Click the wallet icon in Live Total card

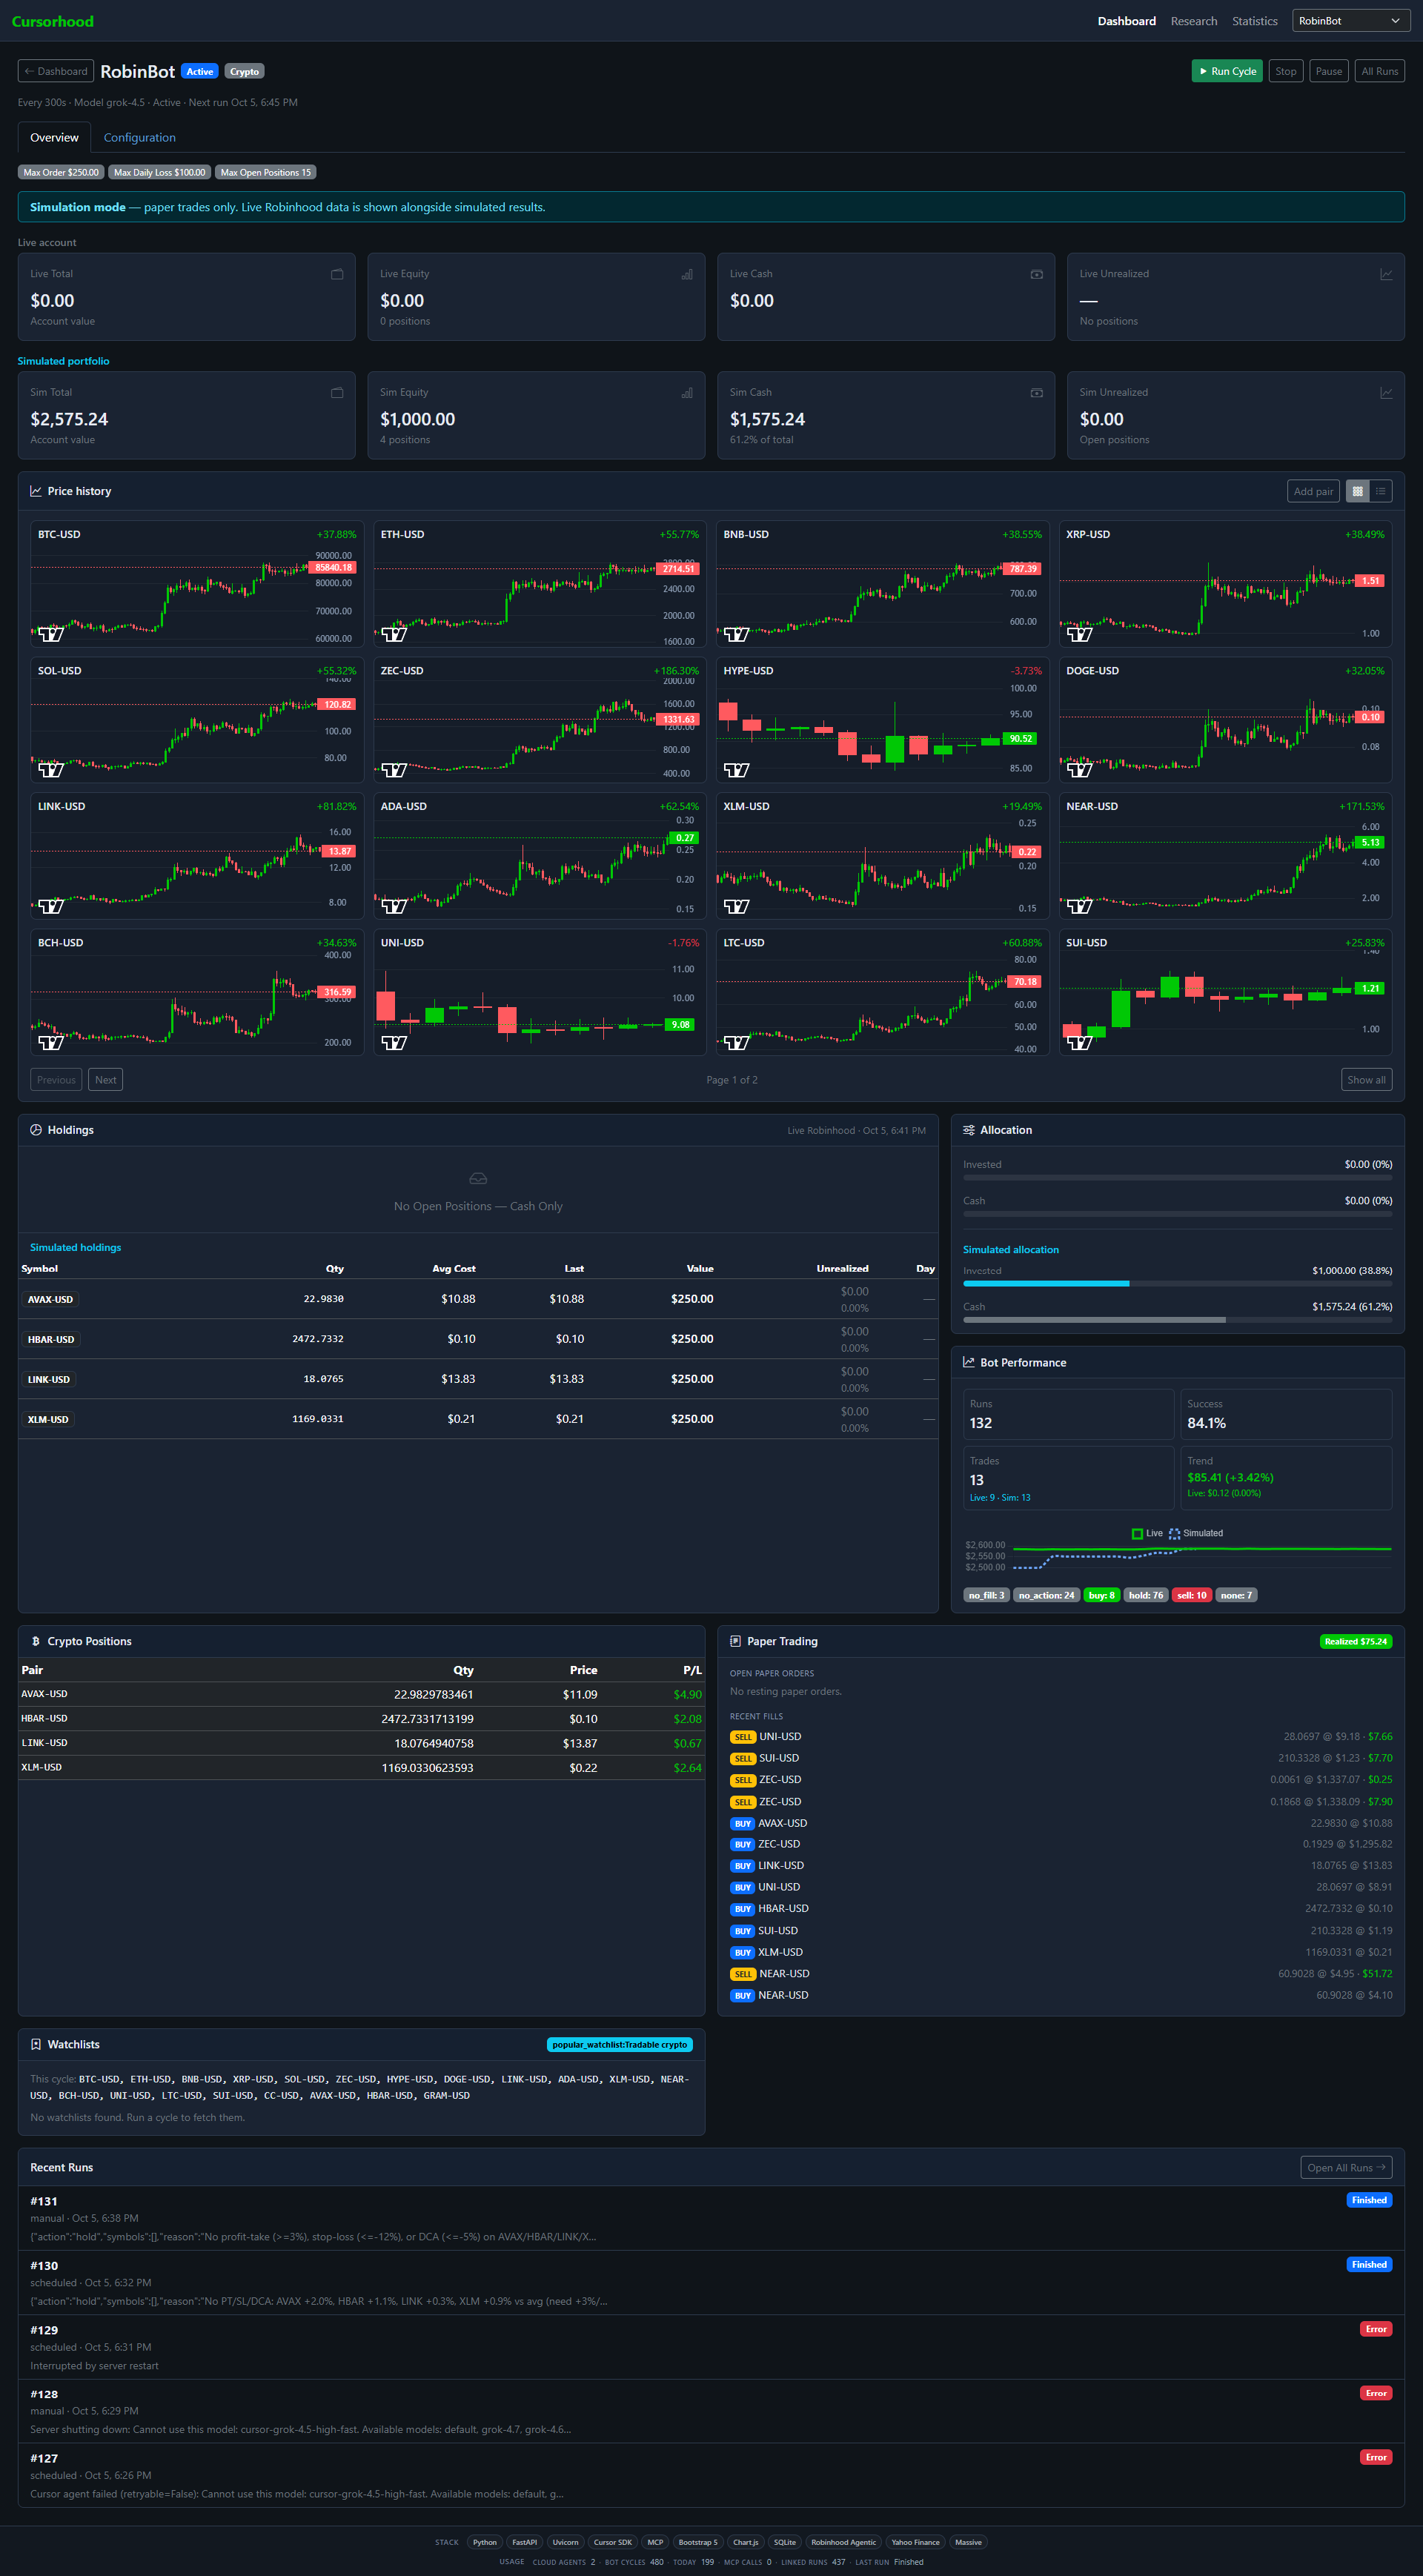(337, 274)
